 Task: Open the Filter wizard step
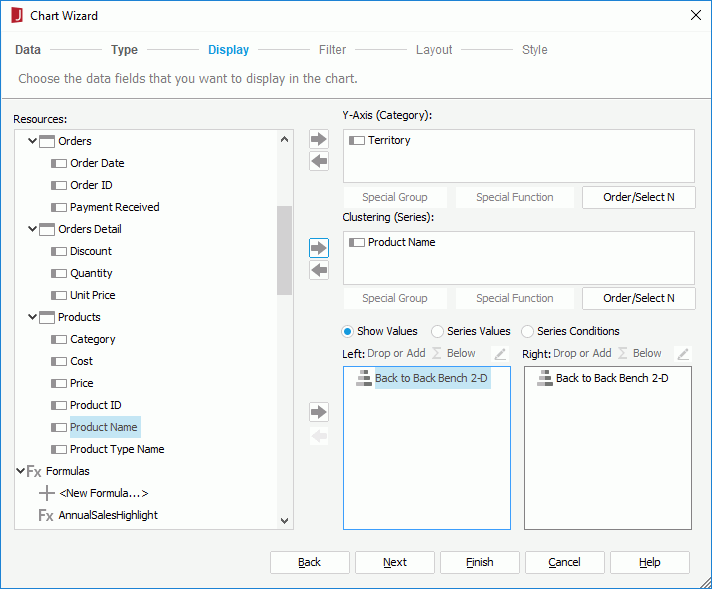(x=332, y=49)
